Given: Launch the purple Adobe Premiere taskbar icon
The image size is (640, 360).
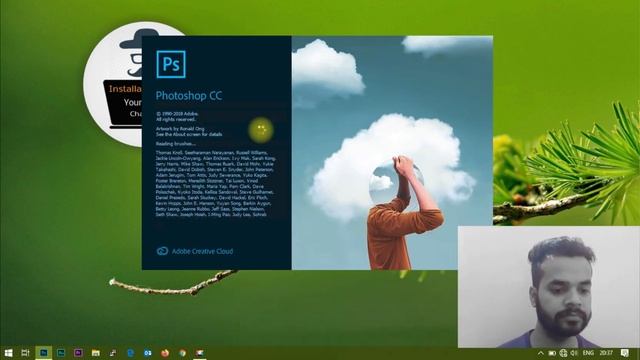Looking at the screenshot, I should pos(78,353).
